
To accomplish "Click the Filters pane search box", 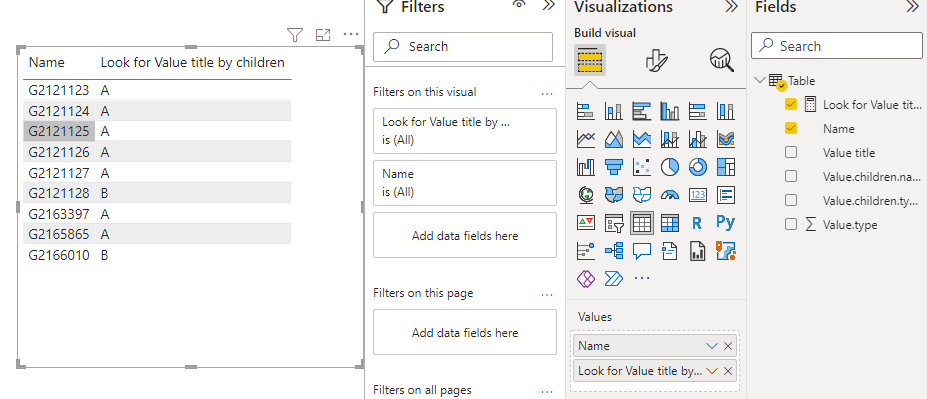I will pos(463,47).
